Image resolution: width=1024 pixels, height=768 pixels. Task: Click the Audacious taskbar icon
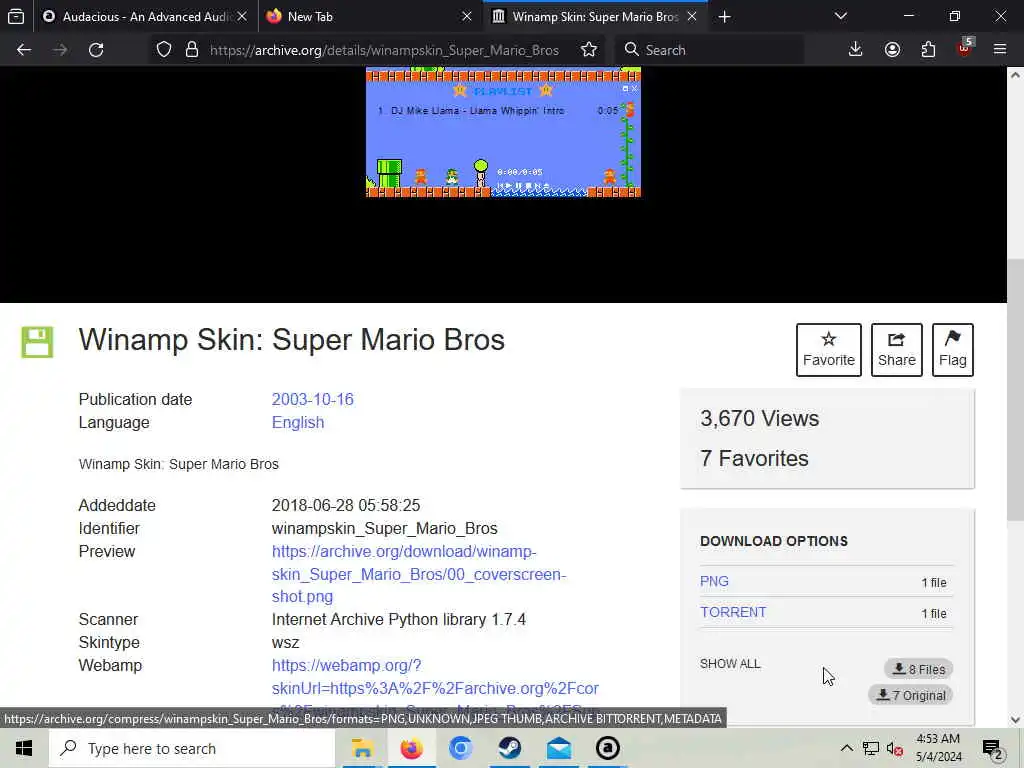tap(608, 748)
